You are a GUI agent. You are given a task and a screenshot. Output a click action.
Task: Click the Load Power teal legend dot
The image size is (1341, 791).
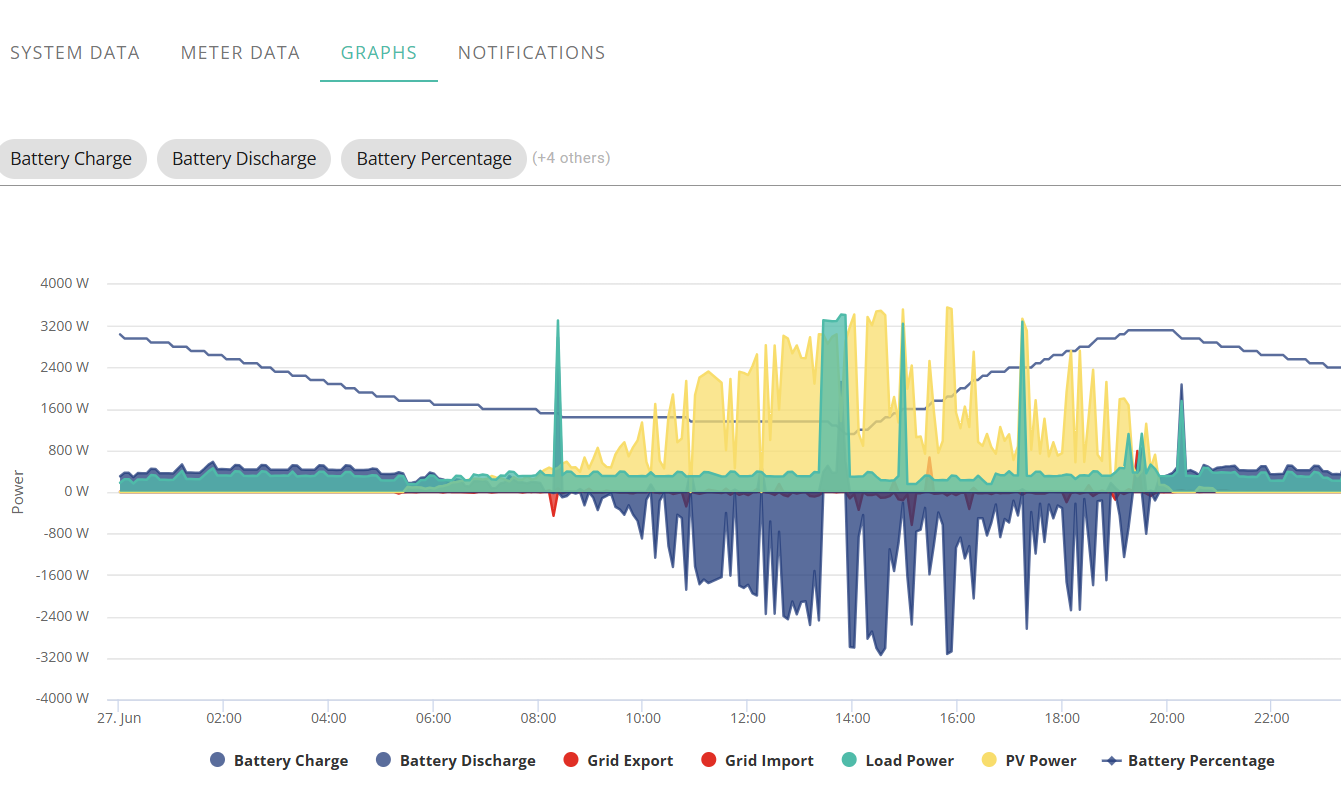pyautogui.click(x=850, y=760)
